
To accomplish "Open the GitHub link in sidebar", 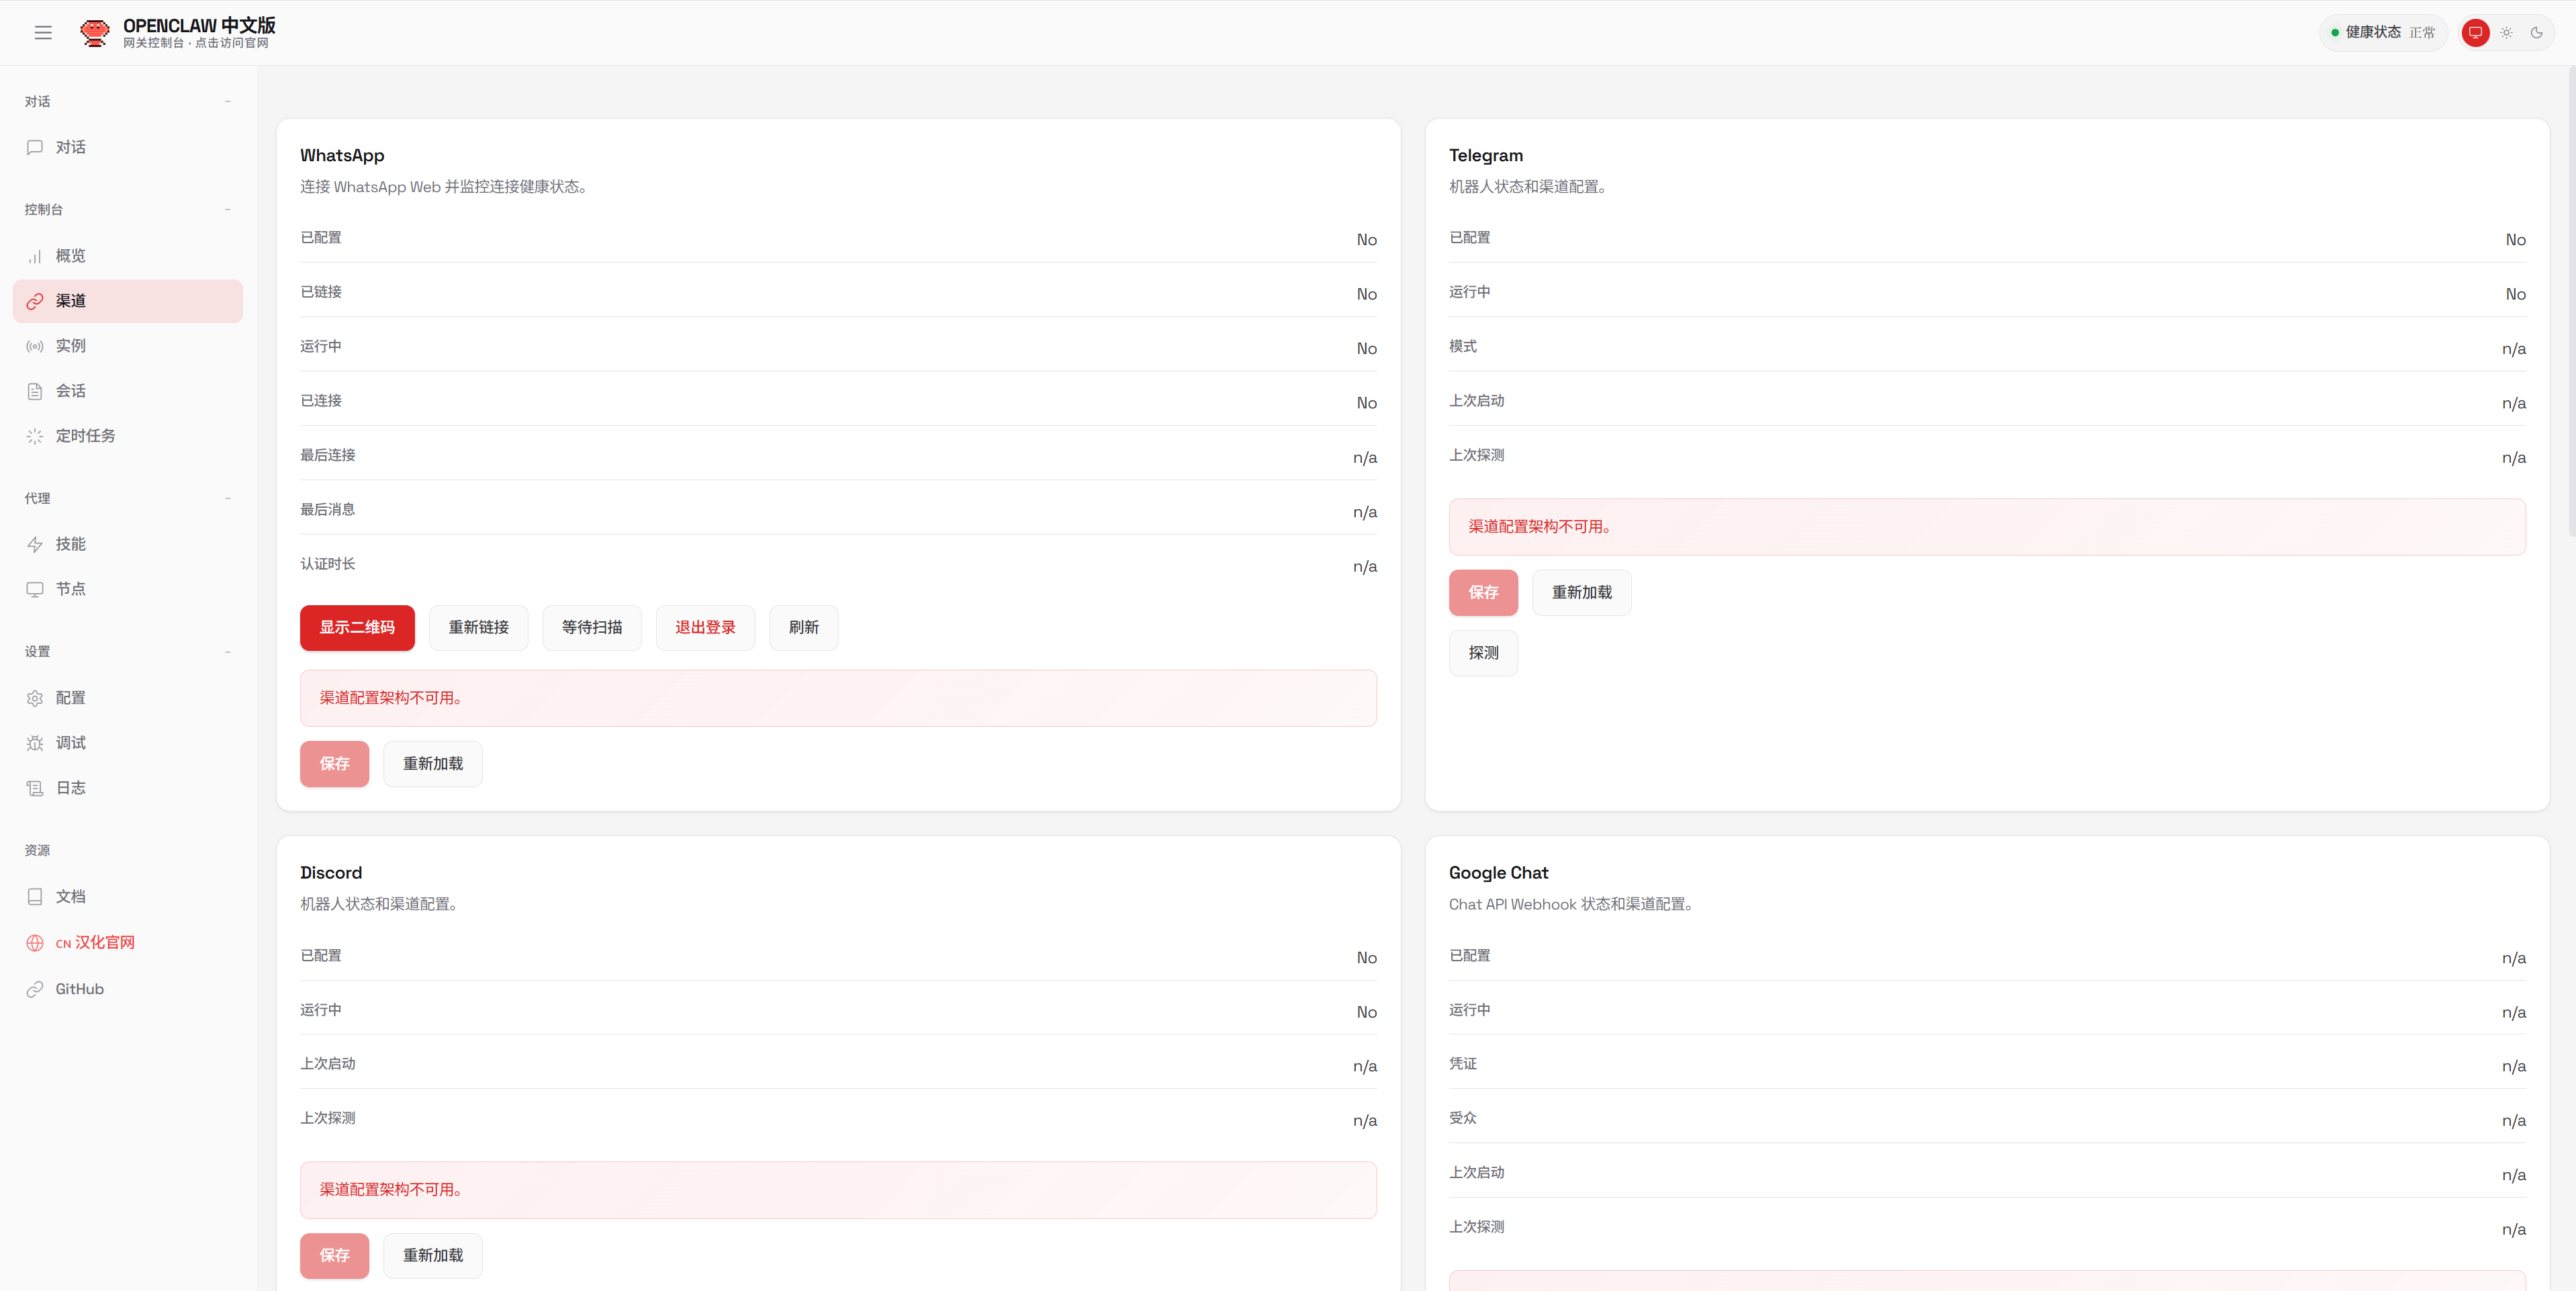I will point(79,988).
